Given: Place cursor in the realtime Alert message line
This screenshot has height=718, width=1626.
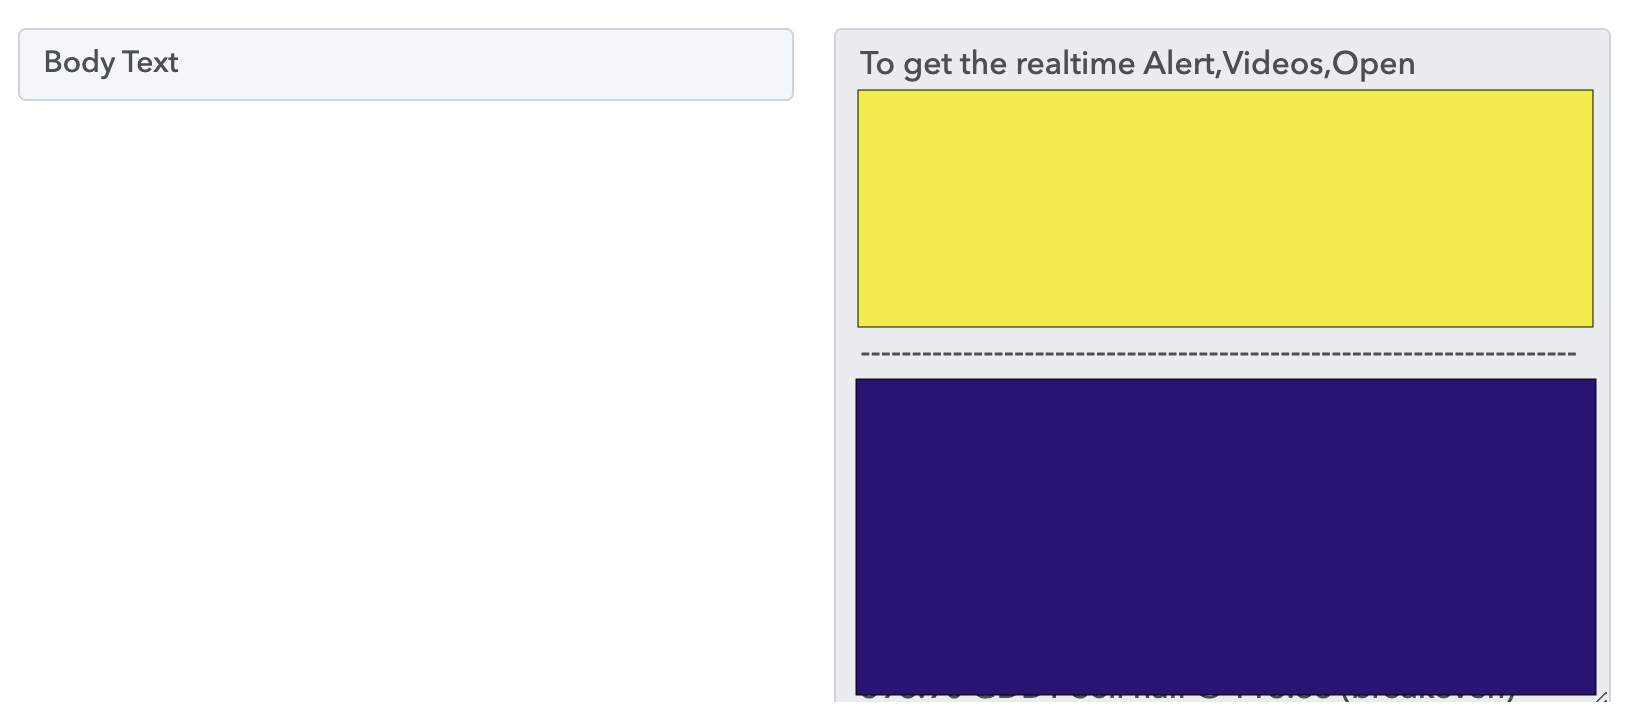Looking at the screenshot, I should pyautogui.click(x=1137, y=64).
